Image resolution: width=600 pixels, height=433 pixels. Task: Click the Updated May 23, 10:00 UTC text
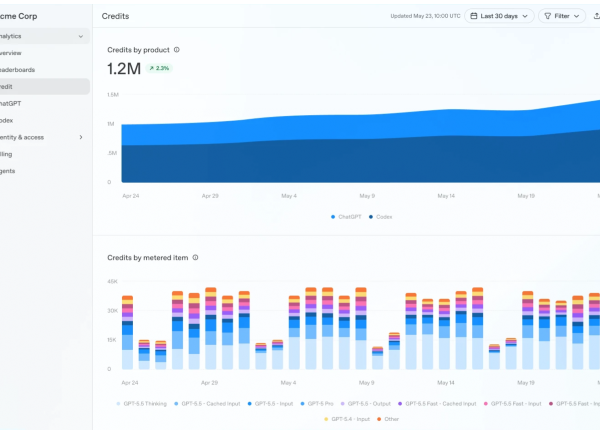click(x=425, y=16)
